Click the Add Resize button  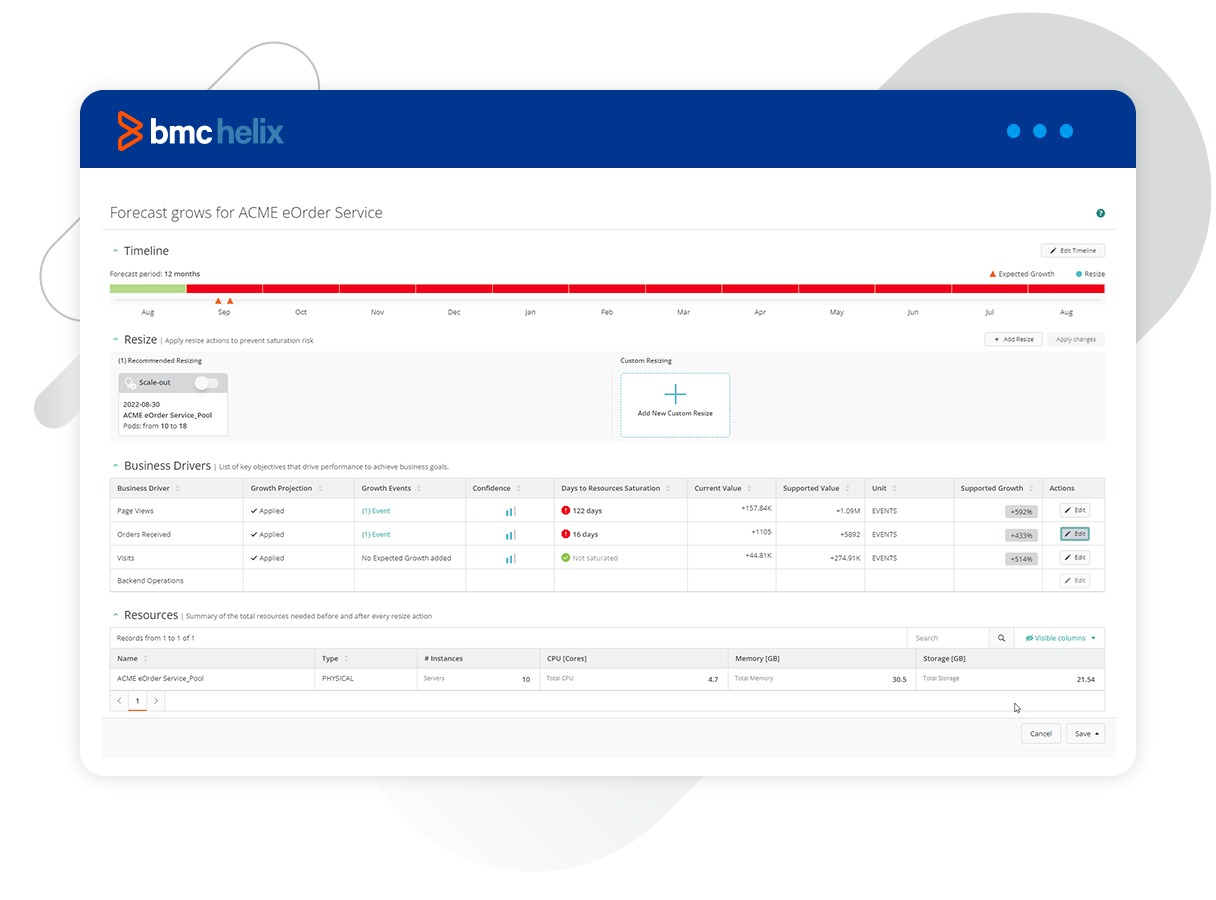pos(1014,339)
